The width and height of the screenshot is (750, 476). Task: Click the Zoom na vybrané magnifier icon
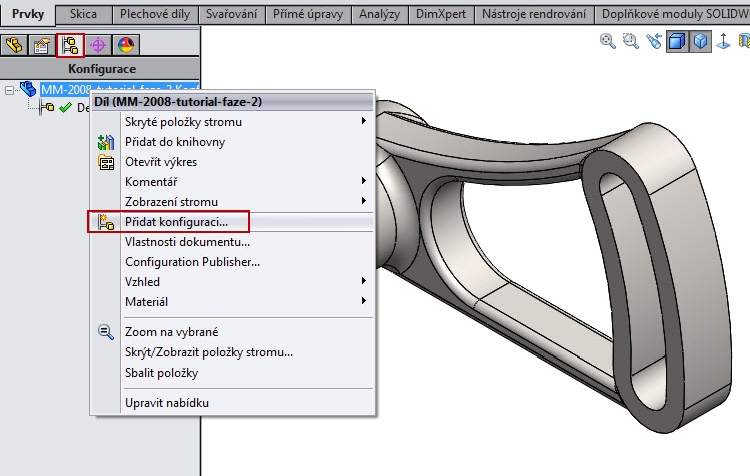(106, 332)
